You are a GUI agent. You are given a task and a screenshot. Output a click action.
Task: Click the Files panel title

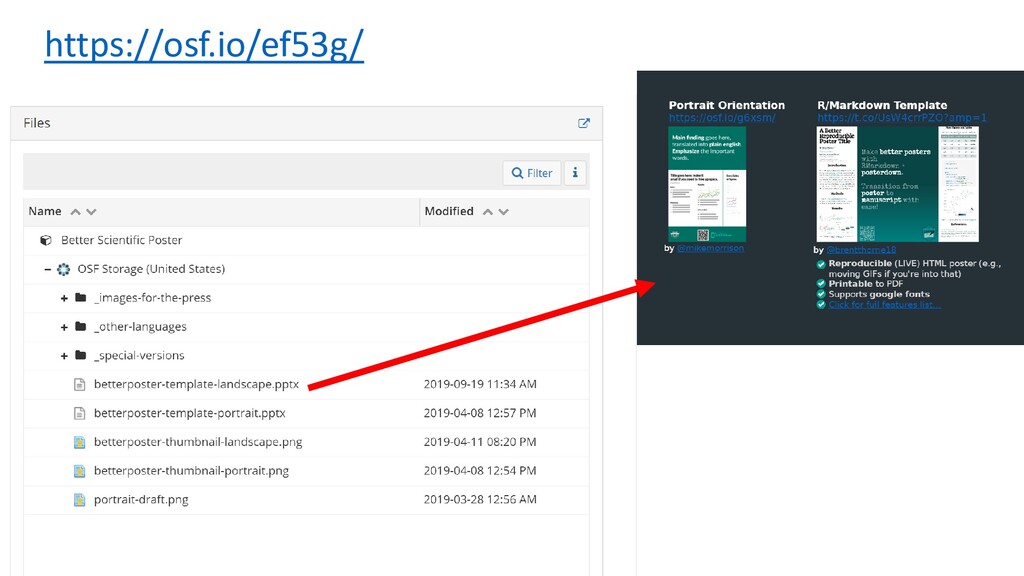[37, 123]
